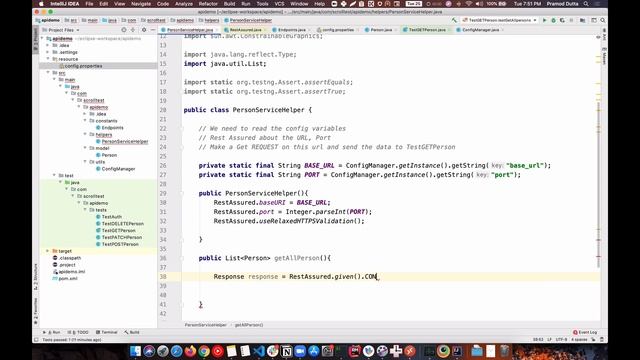
Task: Hide the Project panel with the minus icon
Action: coord(153,30)
